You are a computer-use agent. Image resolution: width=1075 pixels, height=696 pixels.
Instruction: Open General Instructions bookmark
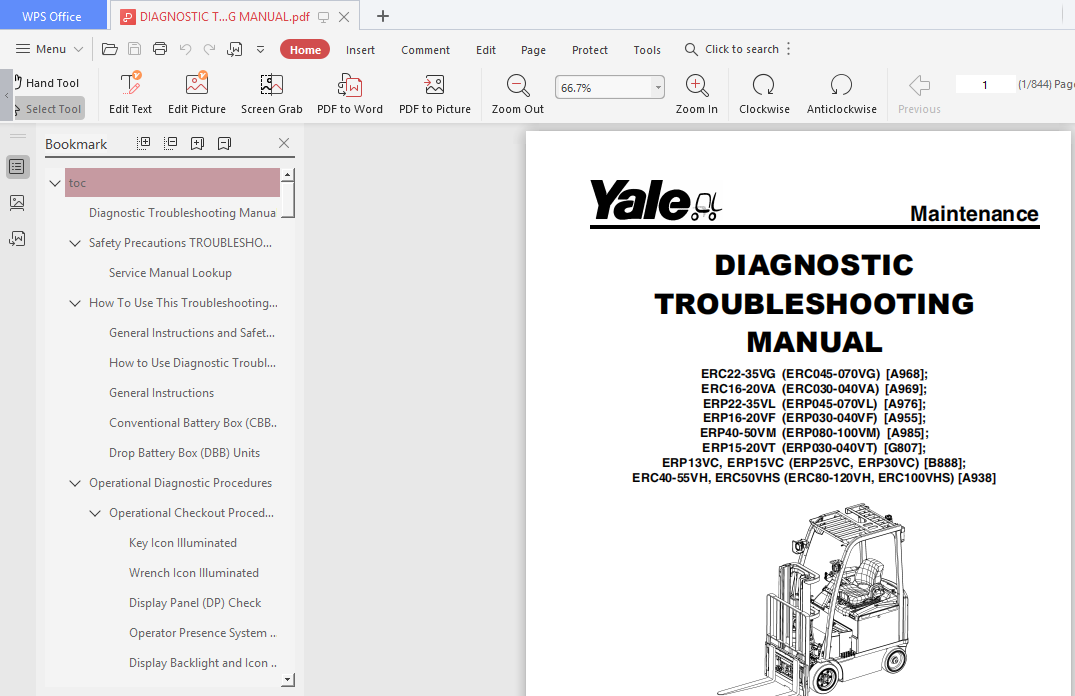pos(162,393)
